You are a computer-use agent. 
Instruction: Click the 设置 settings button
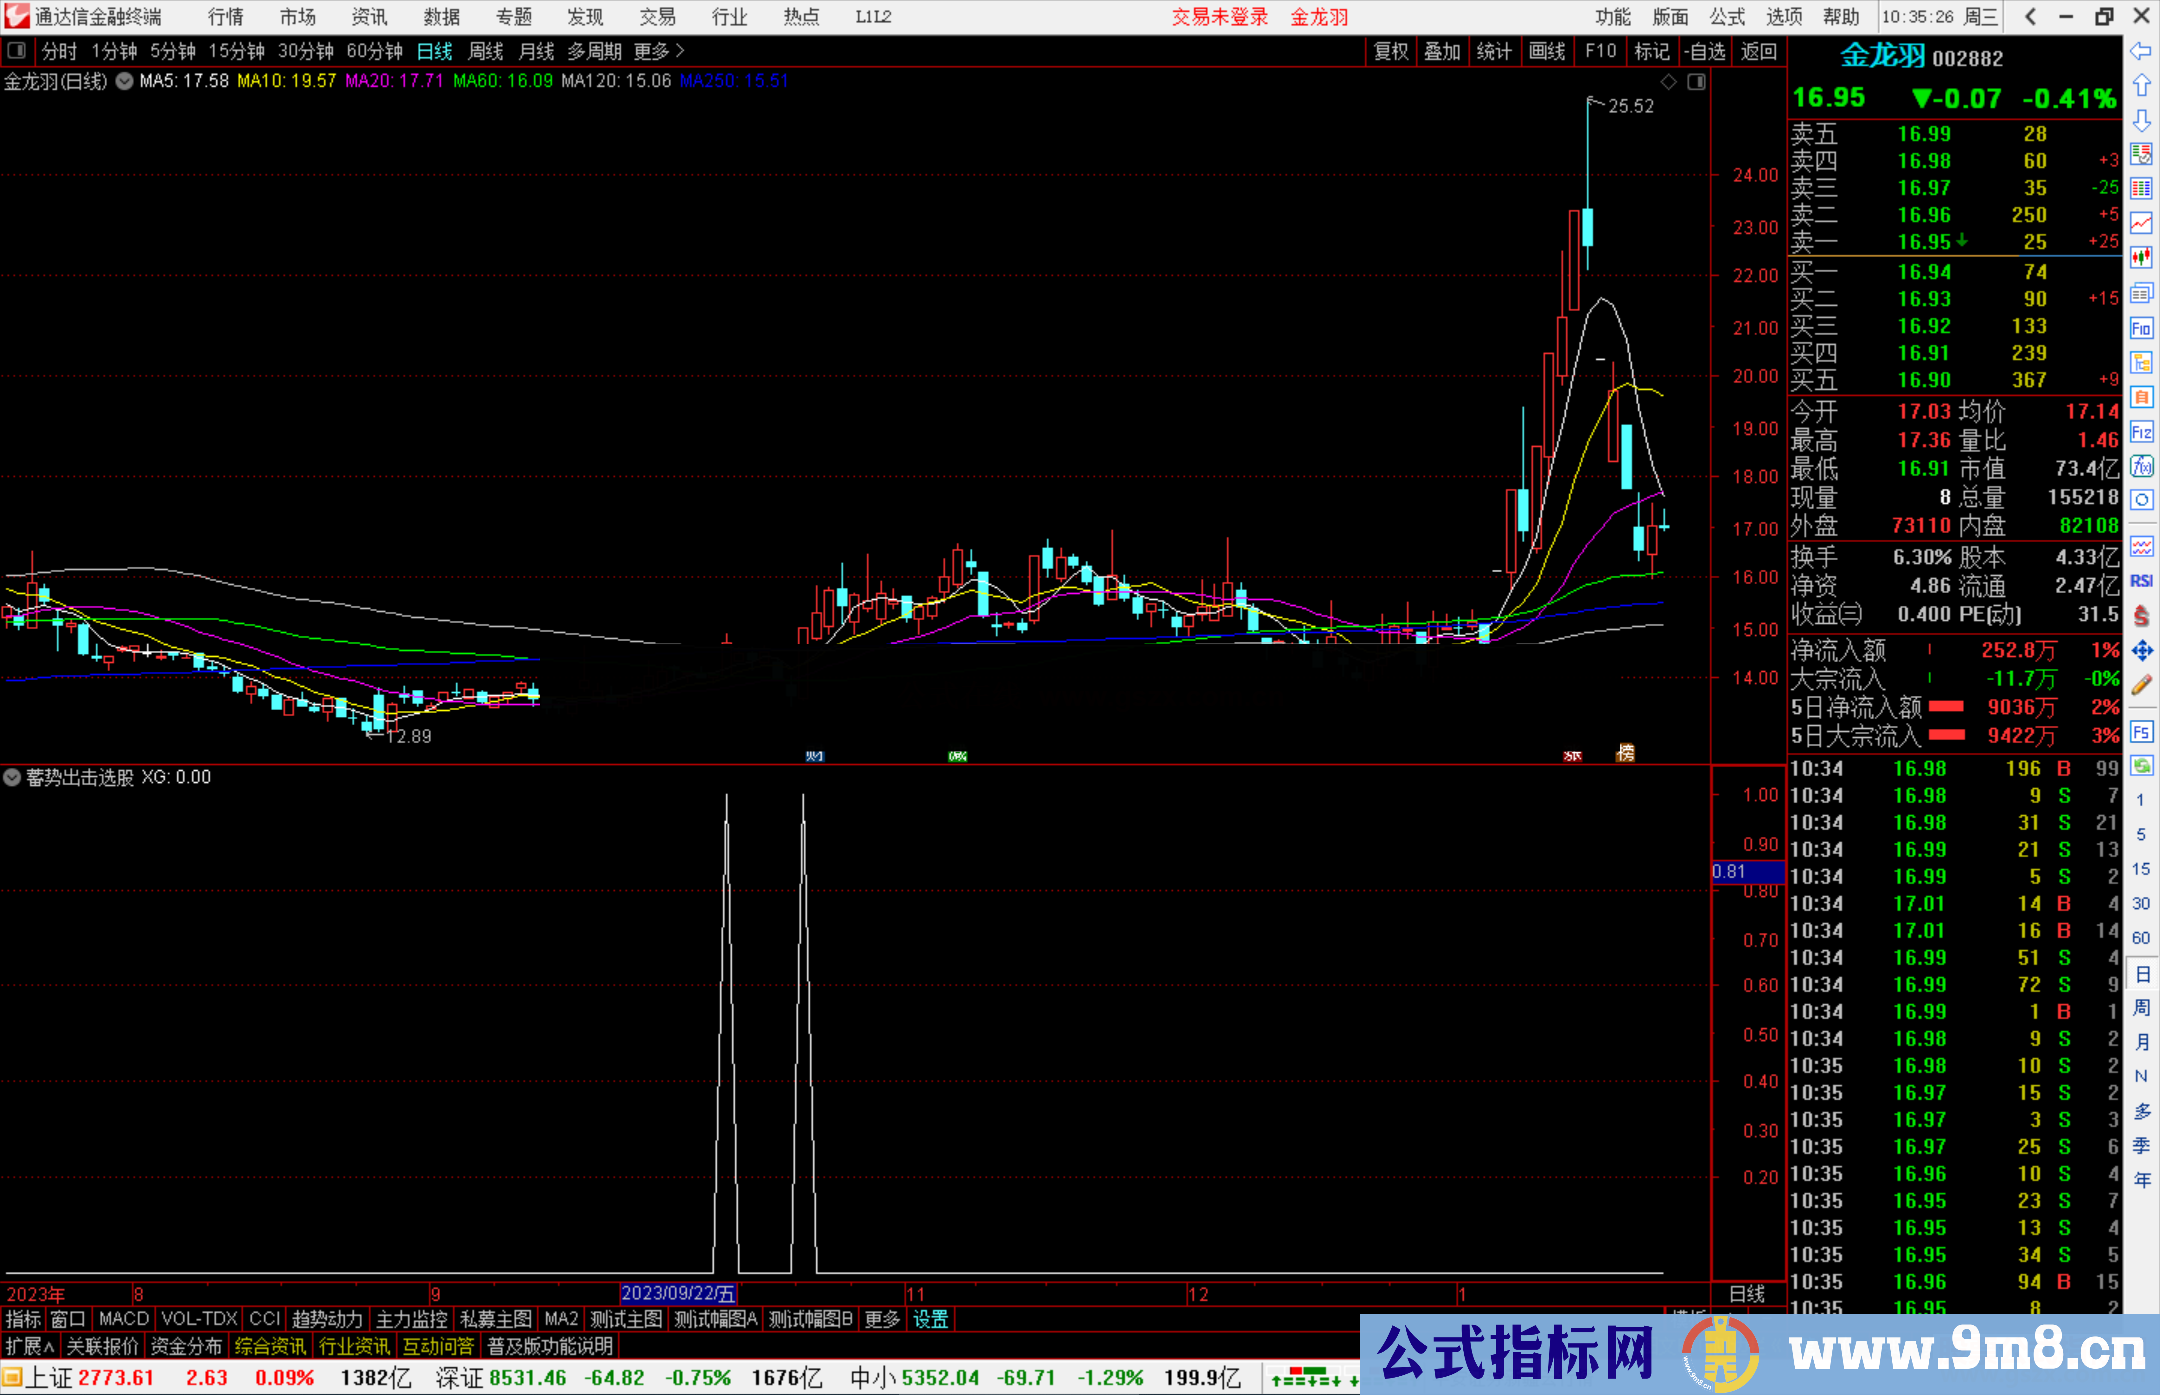(x=930, y=1319)
